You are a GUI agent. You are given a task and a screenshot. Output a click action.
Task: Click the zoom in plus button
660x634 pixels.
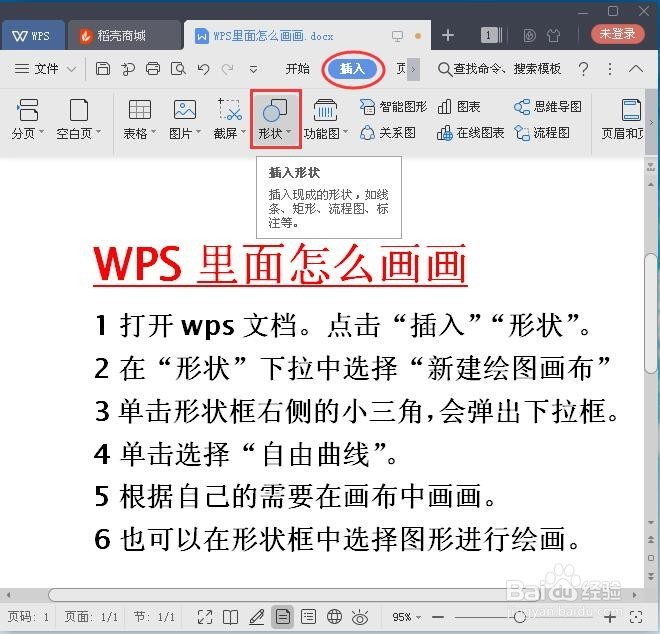click(x=609, y=617)
